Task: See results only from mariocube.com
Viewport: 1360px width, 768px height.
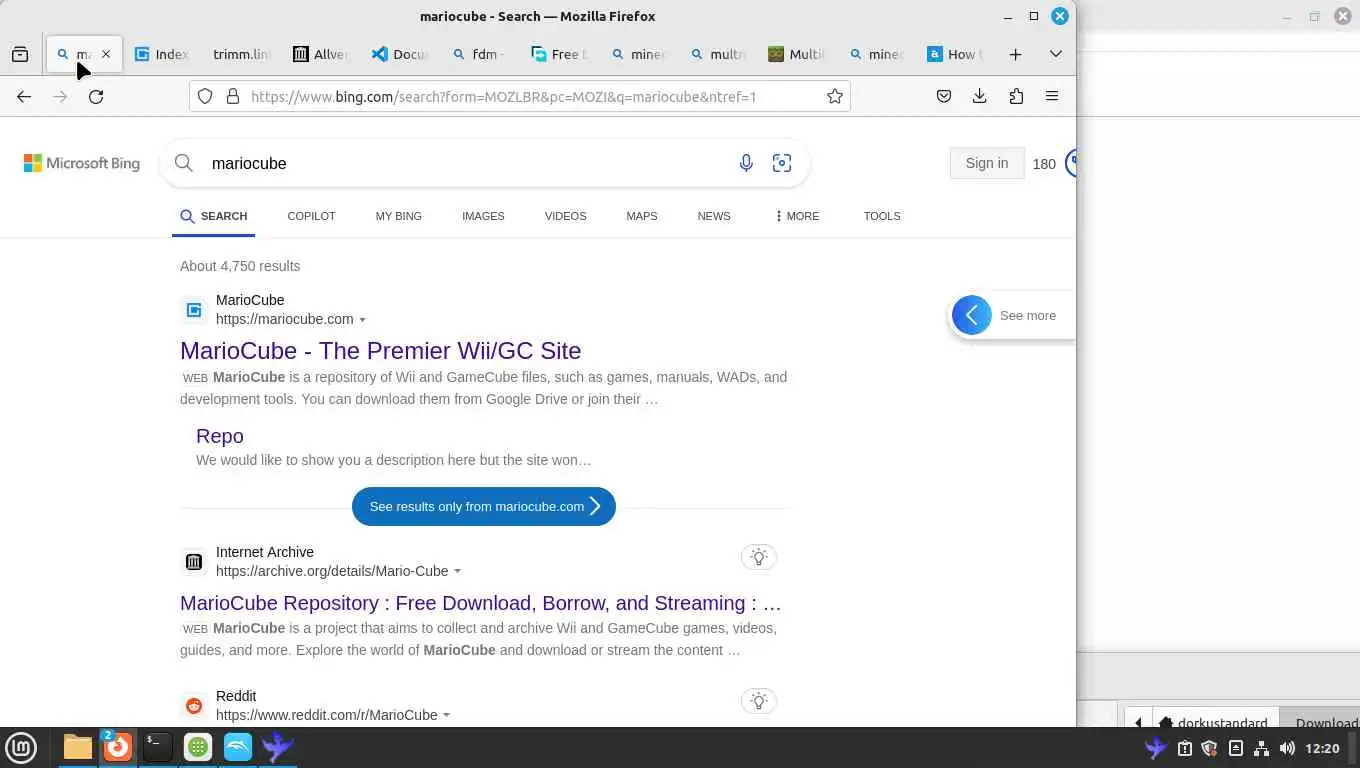Action: [x=484, y=506]
